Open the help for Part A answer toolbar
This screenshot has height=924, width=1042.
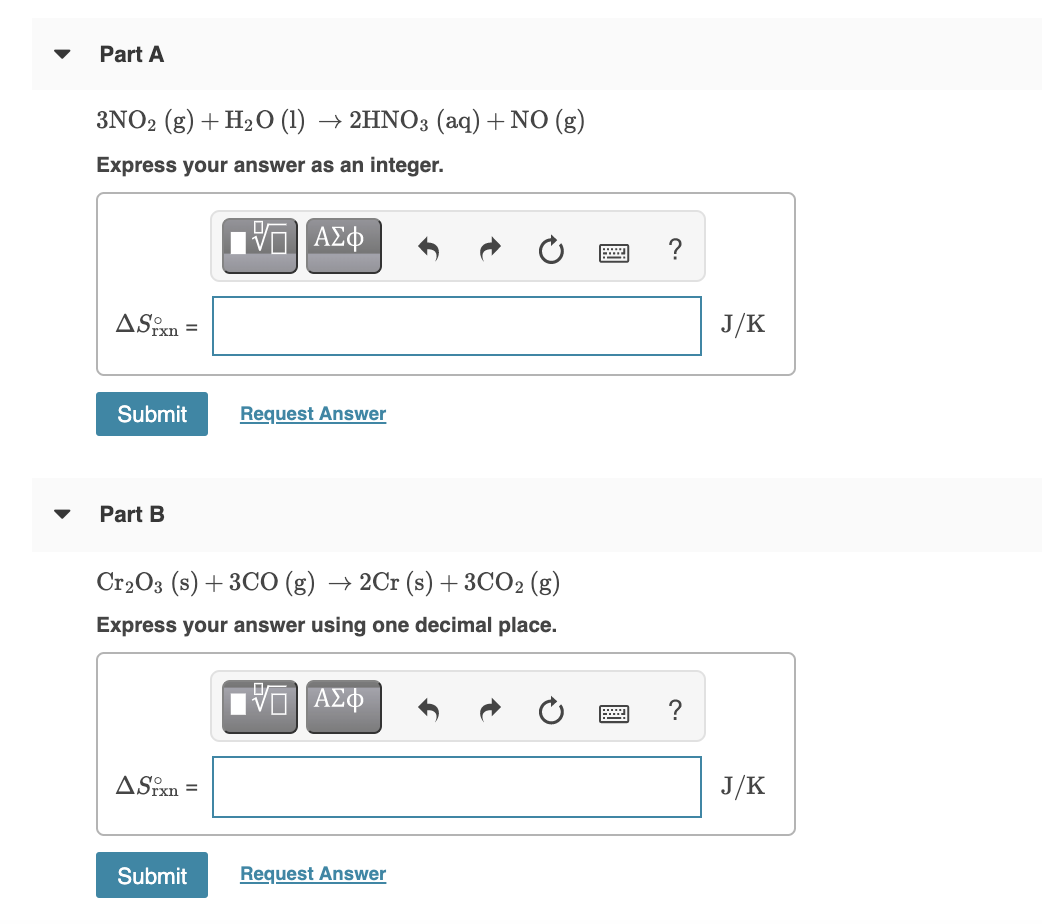pos(675,251)
